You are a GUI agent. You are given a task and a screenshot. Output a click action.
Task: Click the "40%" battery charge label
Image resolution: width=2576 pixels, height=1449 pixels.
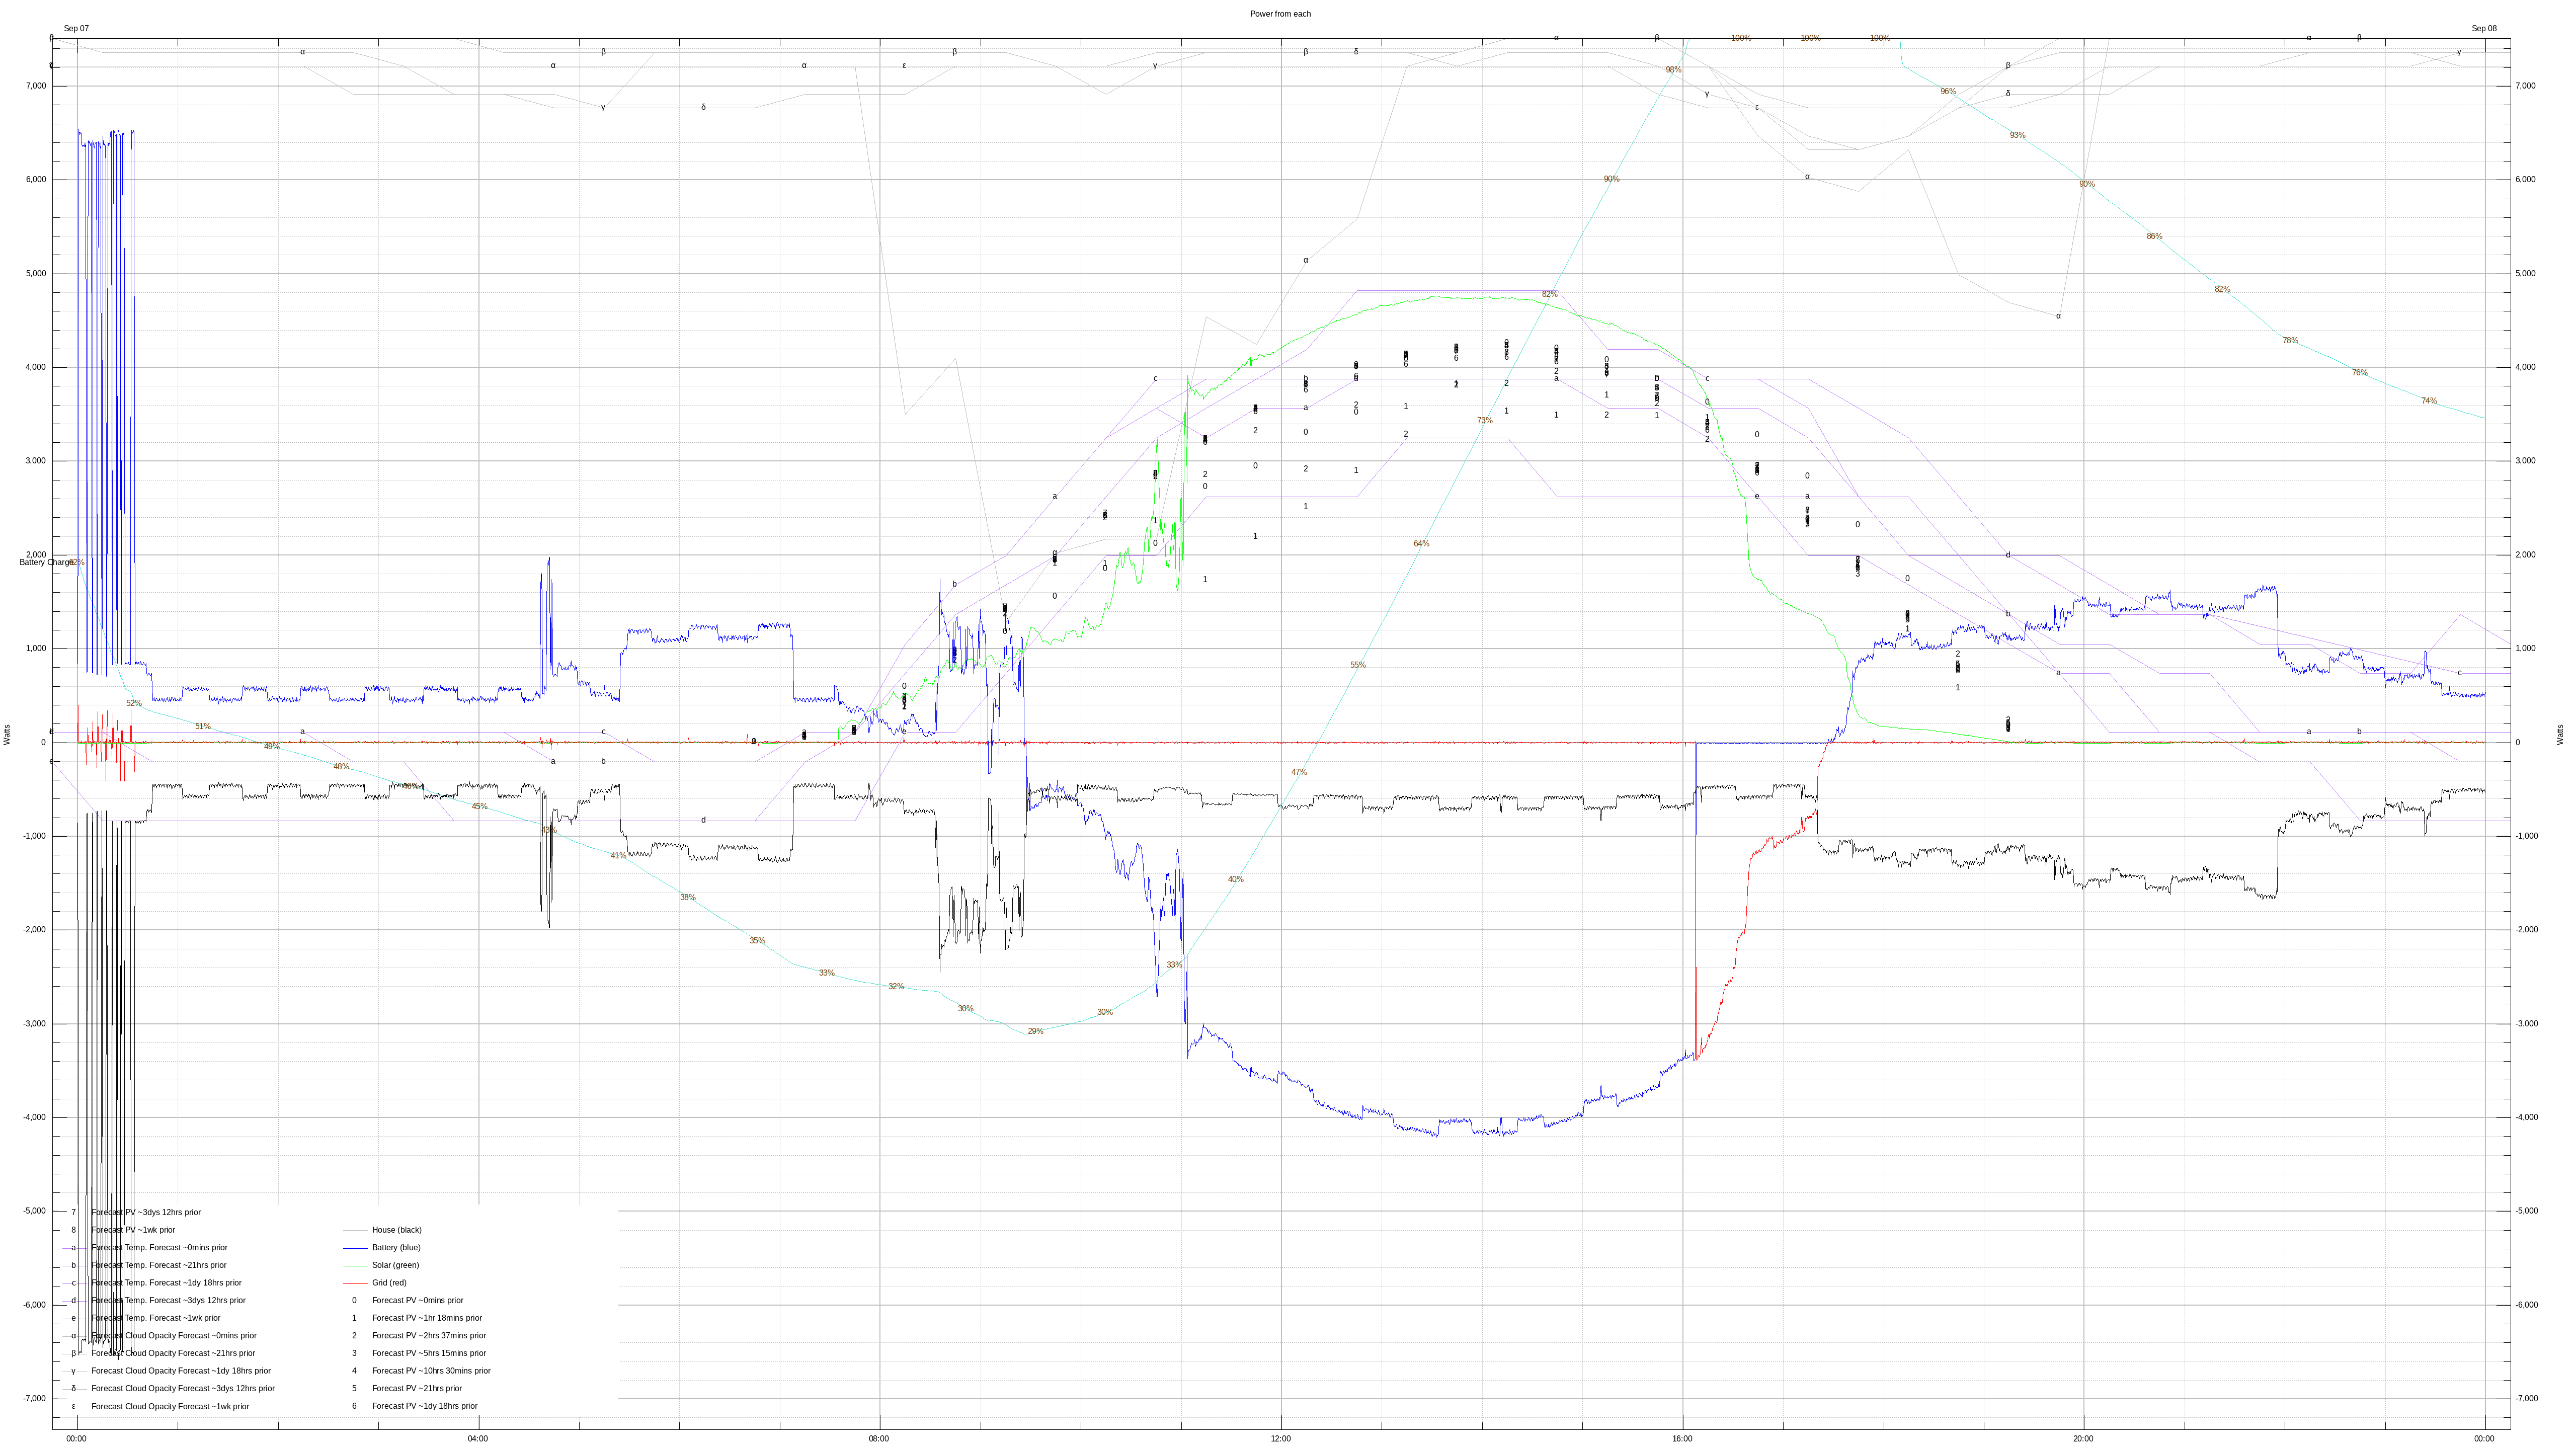coord(1236,880)
